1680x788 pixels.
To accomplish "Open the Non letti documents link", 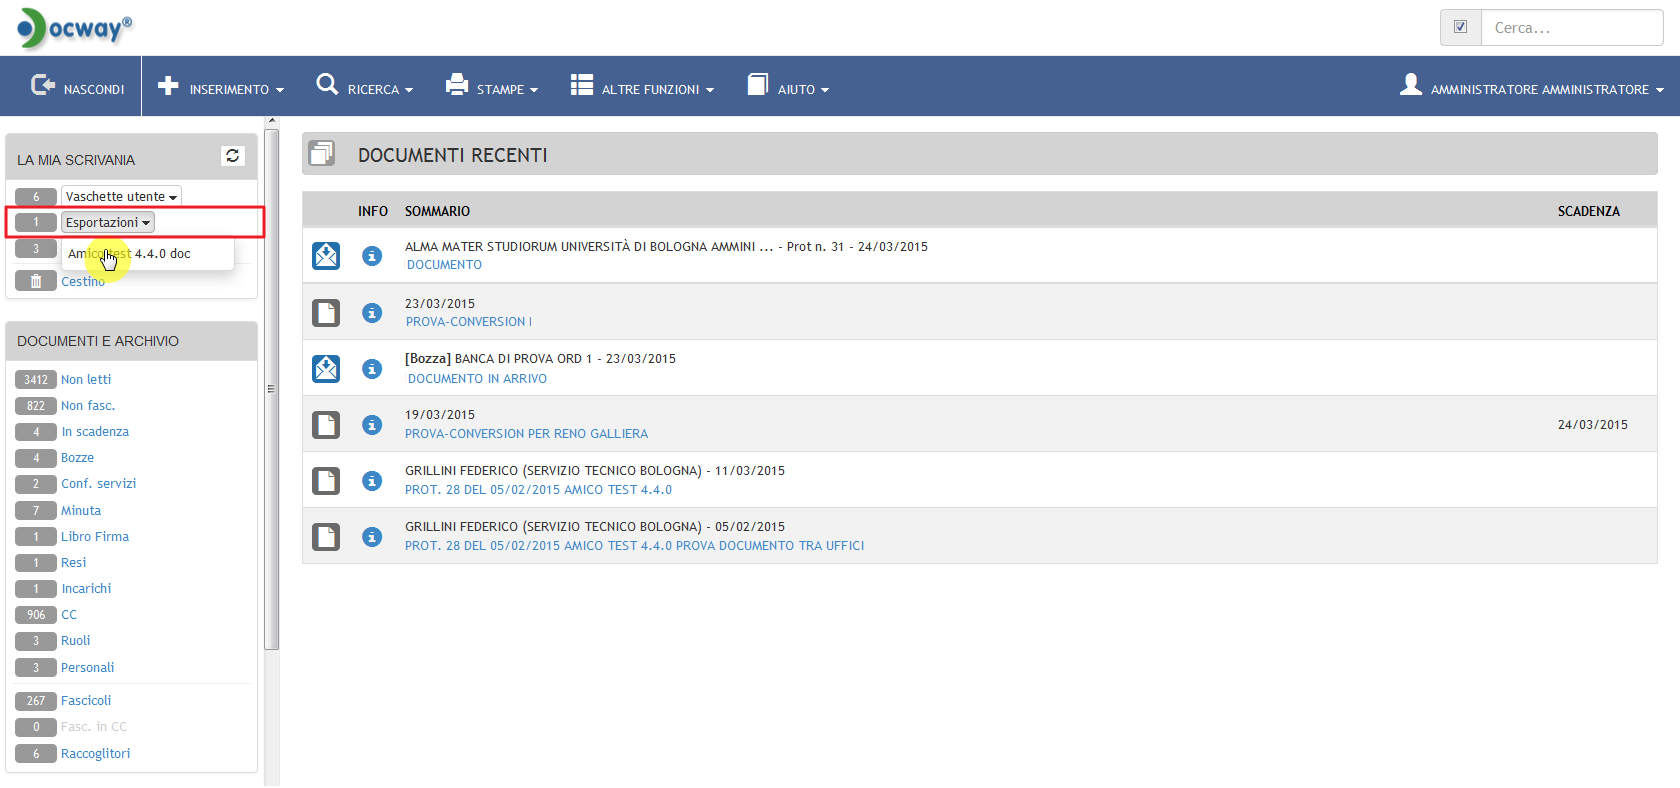I will tap(86, 380).
